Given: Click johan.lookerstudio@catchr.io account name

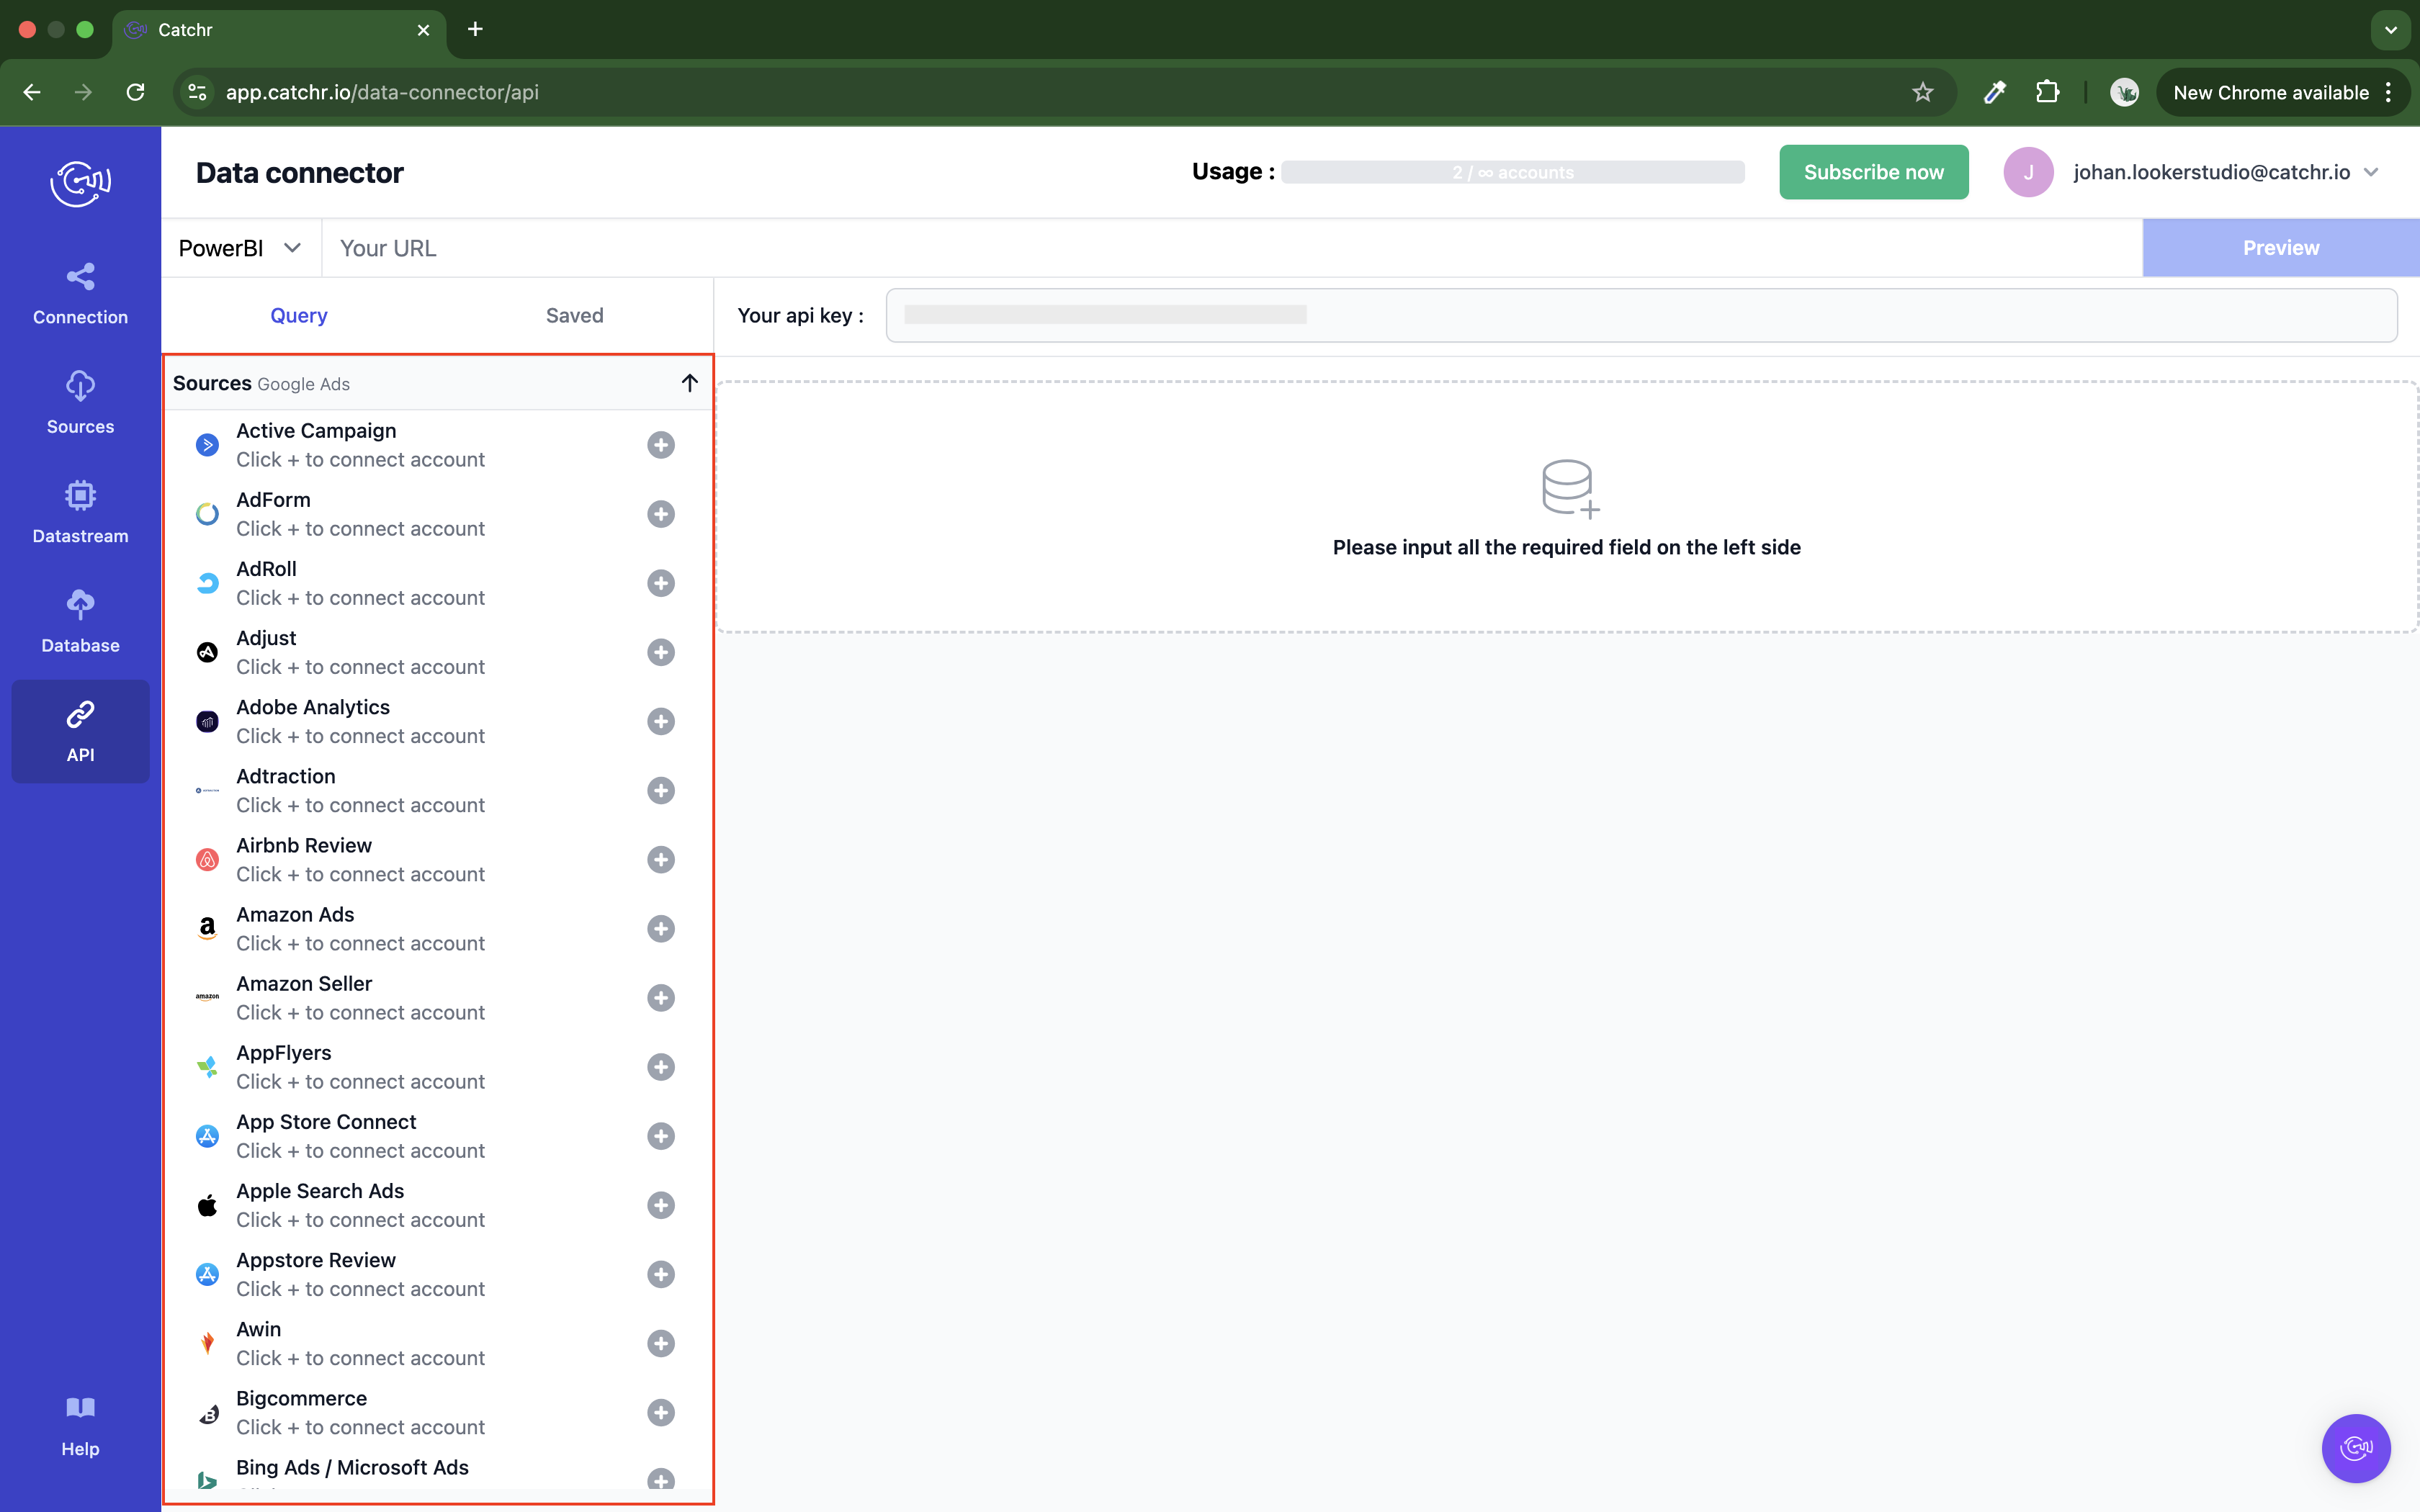Looking at the screenshot, I should tap(2211, 172).
